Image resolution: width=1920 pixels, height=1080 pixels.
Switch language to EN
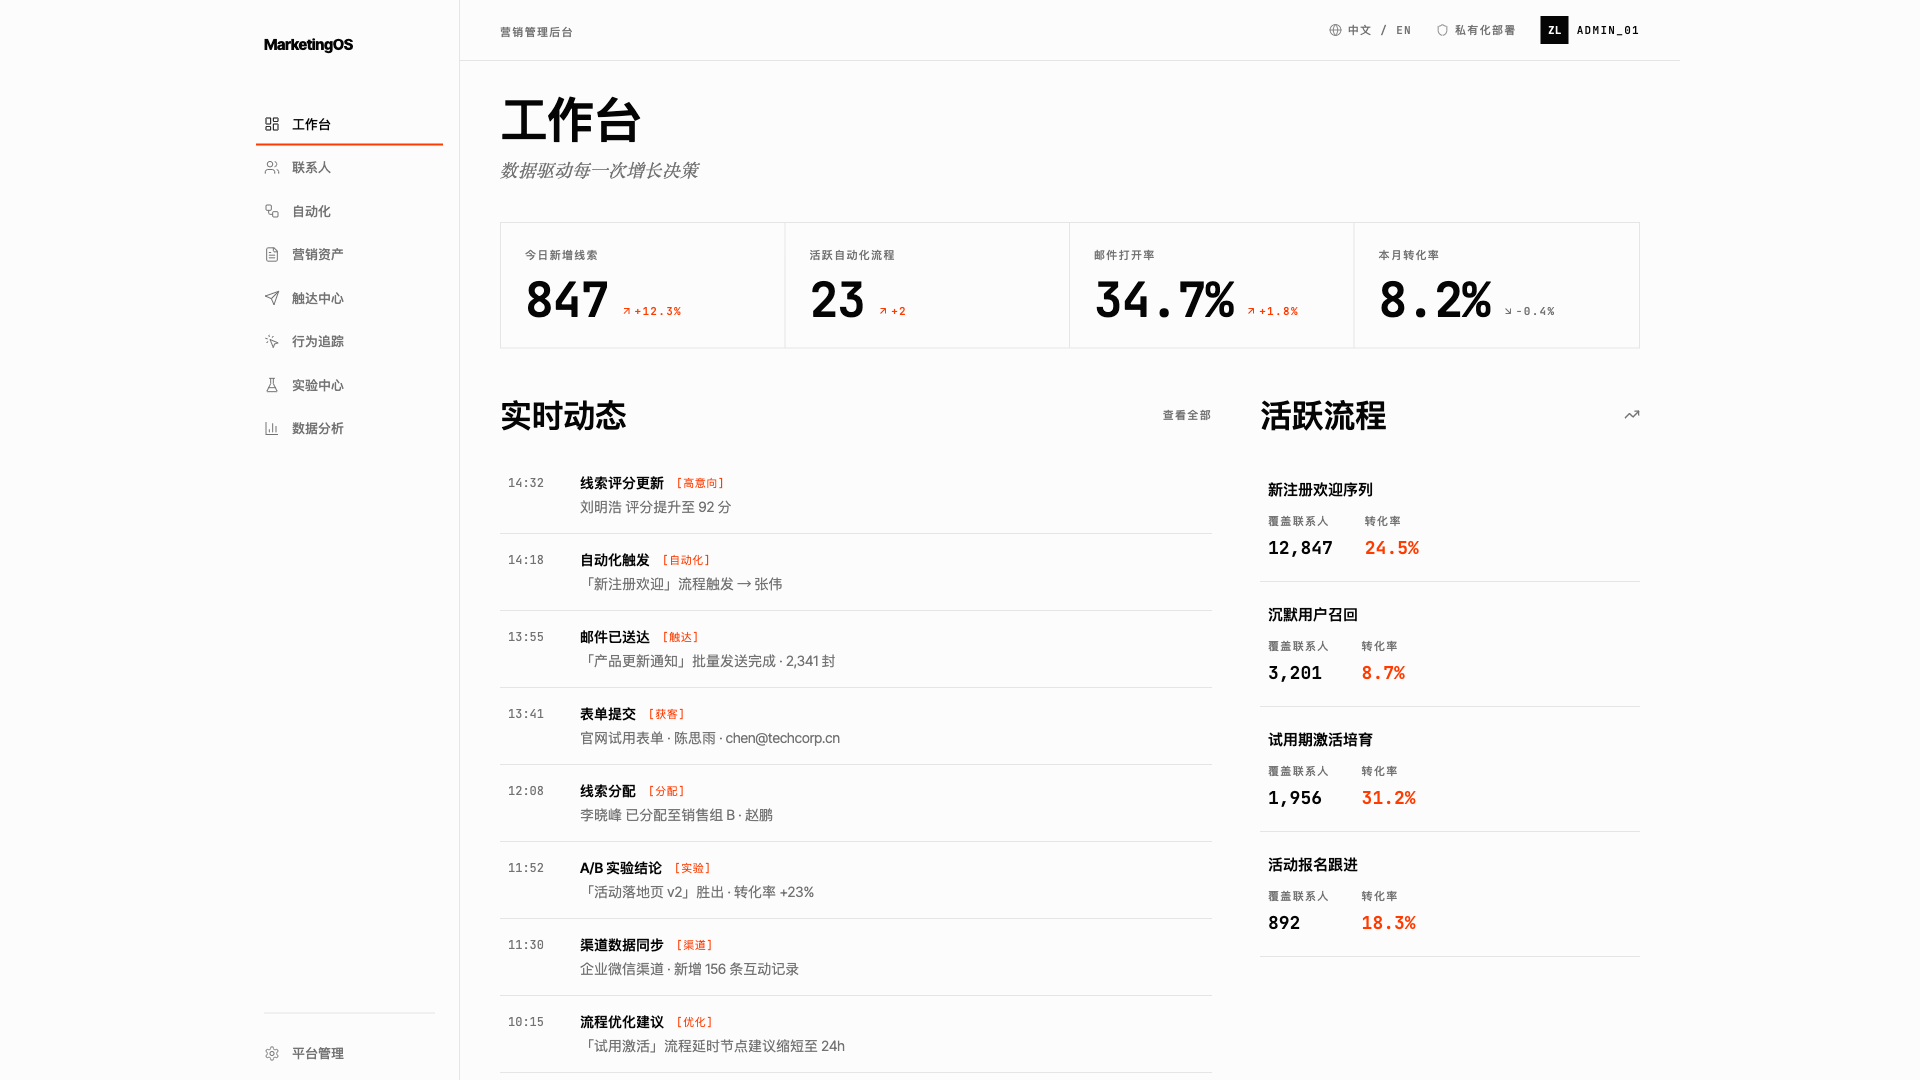click(x=1403, y=30)
